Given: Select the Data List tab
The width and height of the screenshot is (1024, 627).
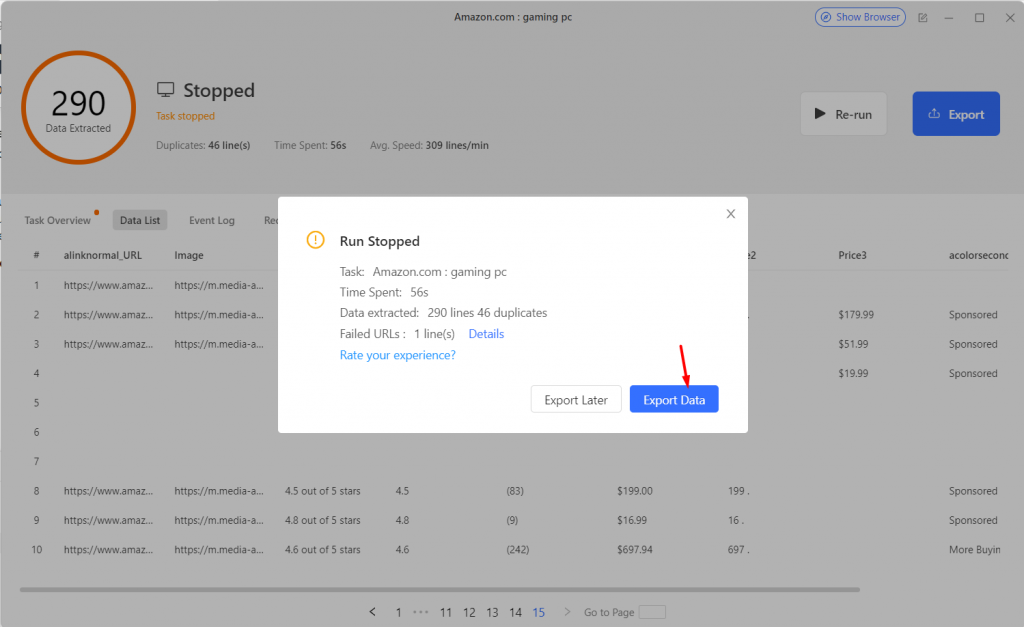Looking at the screenshot, I should coord(140,220).
